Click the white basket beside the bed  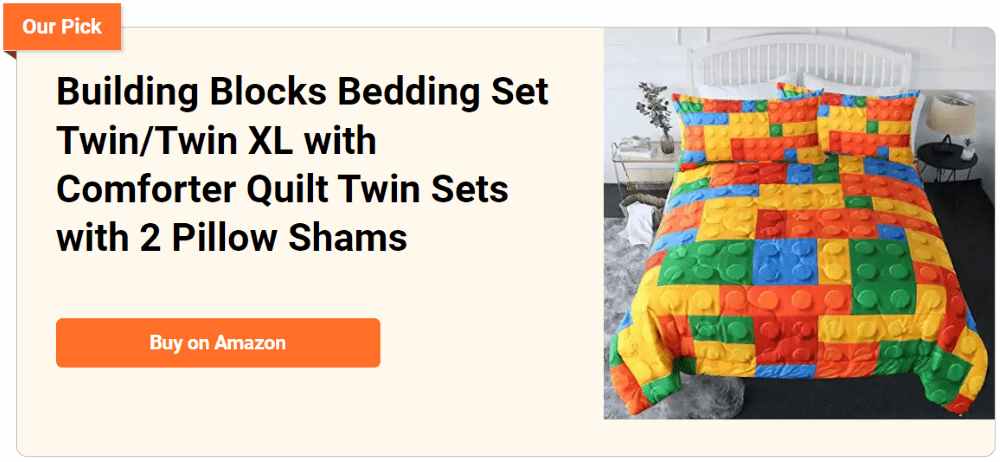(640, 219)
